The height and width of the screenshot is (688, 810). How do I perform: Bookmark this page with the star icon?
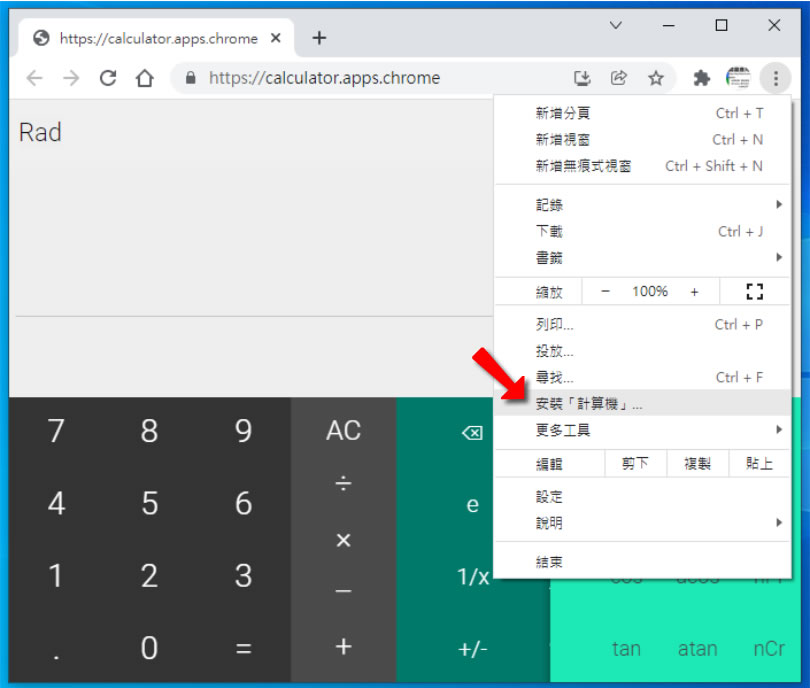coord(656,78)
